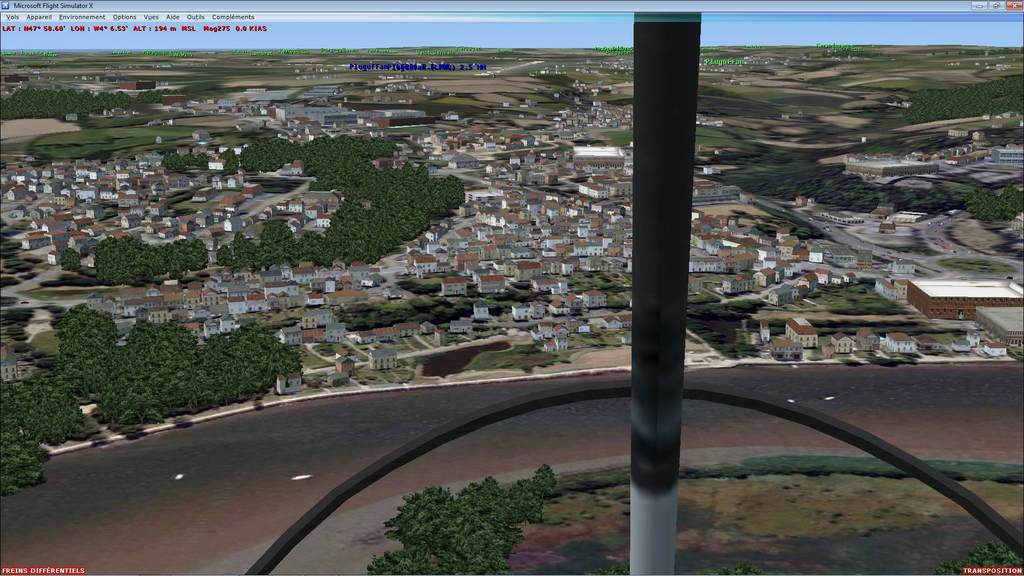The height and width of the screenshot is (576, 1024).
Task: Show the Vues menu
Action: [151, 17]
